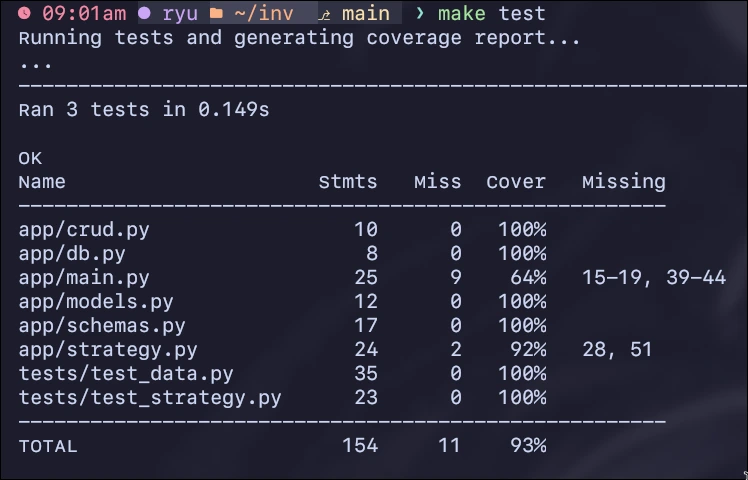Screen dimensions: 748x480
Task: Click app/strategy.py file name
Action: coord(108,350)
